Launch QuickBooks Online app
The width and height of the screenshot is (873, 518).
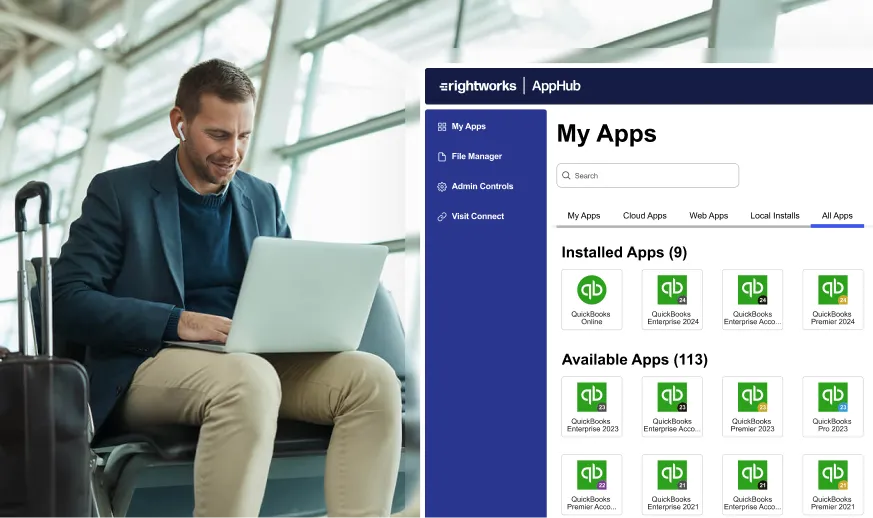(x=591, y=300)
